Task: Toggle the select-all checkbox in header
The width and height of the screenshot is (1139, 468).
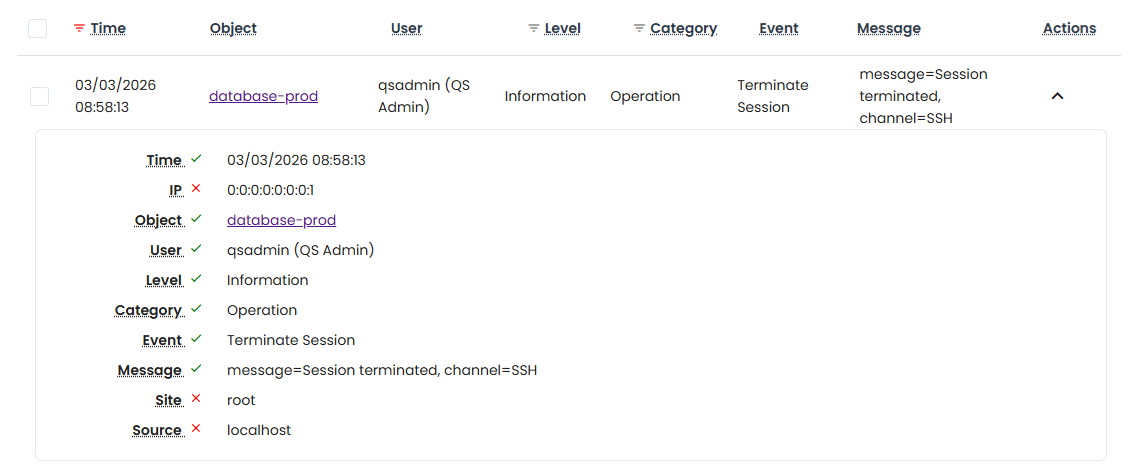Action: (38, 29)
